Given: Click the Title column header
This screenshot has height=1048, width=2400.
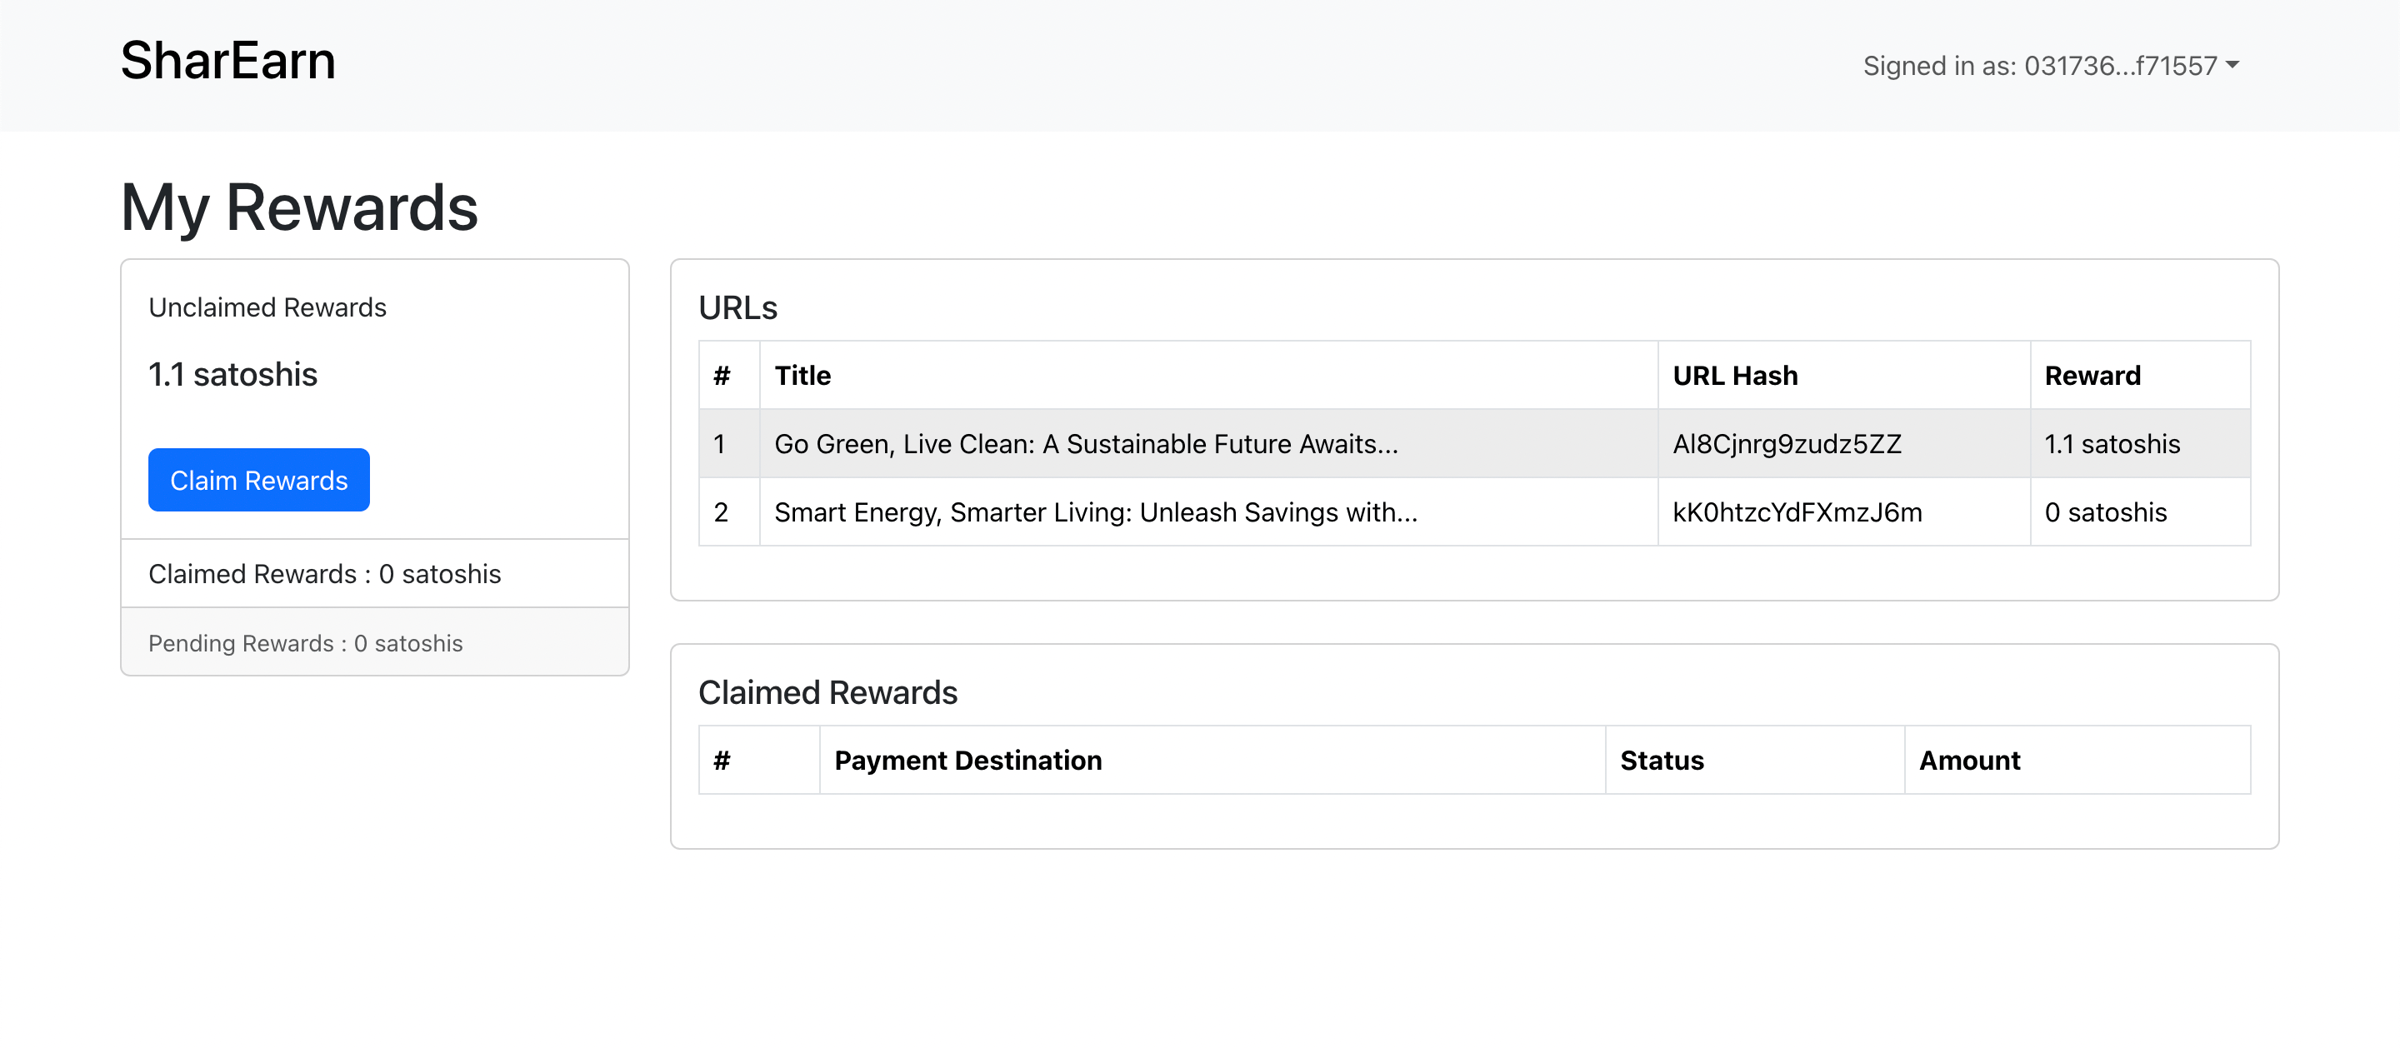Looking at the screenshot, I should tap(803, 376).
